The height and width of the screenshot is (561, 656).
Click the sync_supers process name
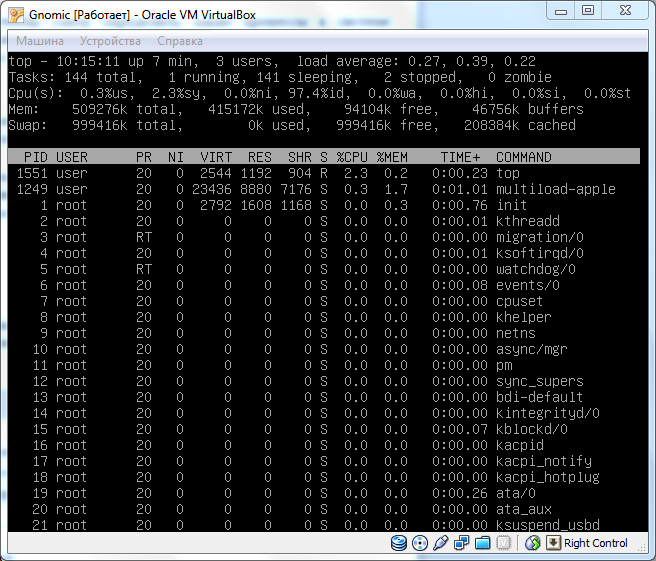coord(540,381)
